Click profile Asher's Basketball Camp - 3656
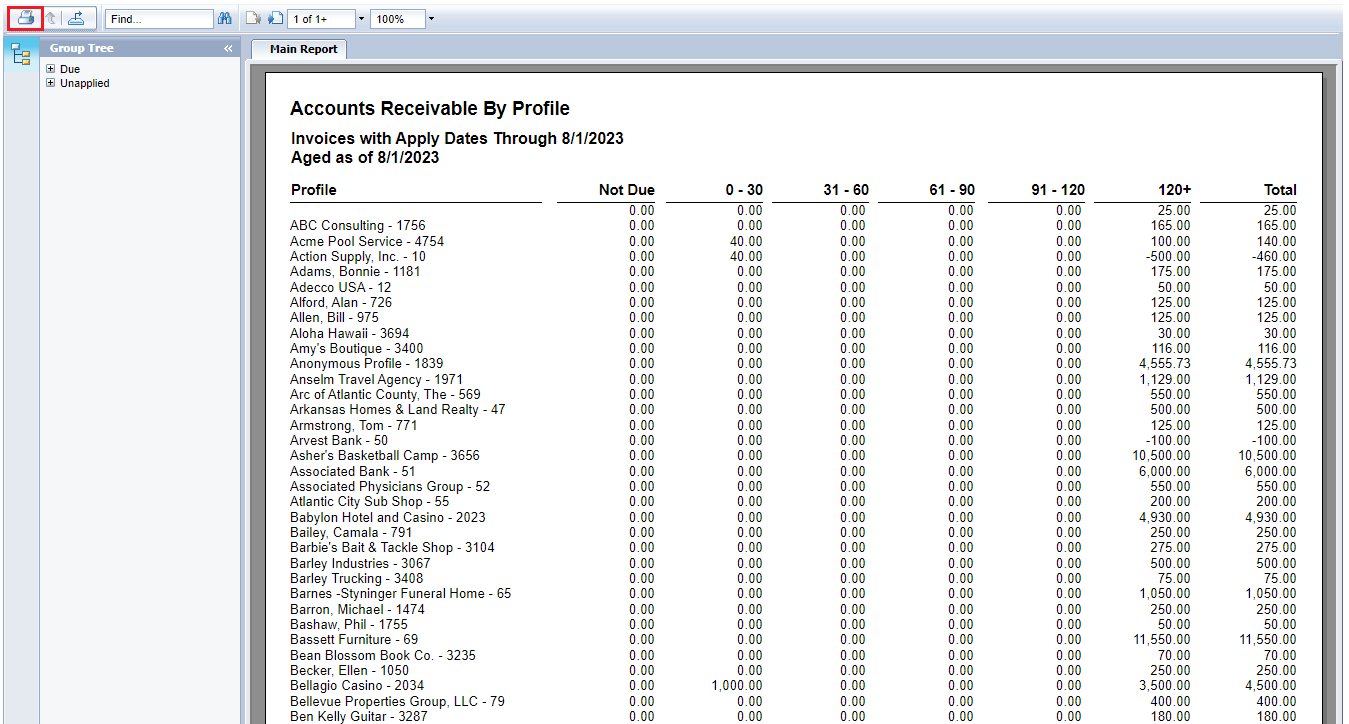This screenshot has height=724, width=1349. [385, 455]
